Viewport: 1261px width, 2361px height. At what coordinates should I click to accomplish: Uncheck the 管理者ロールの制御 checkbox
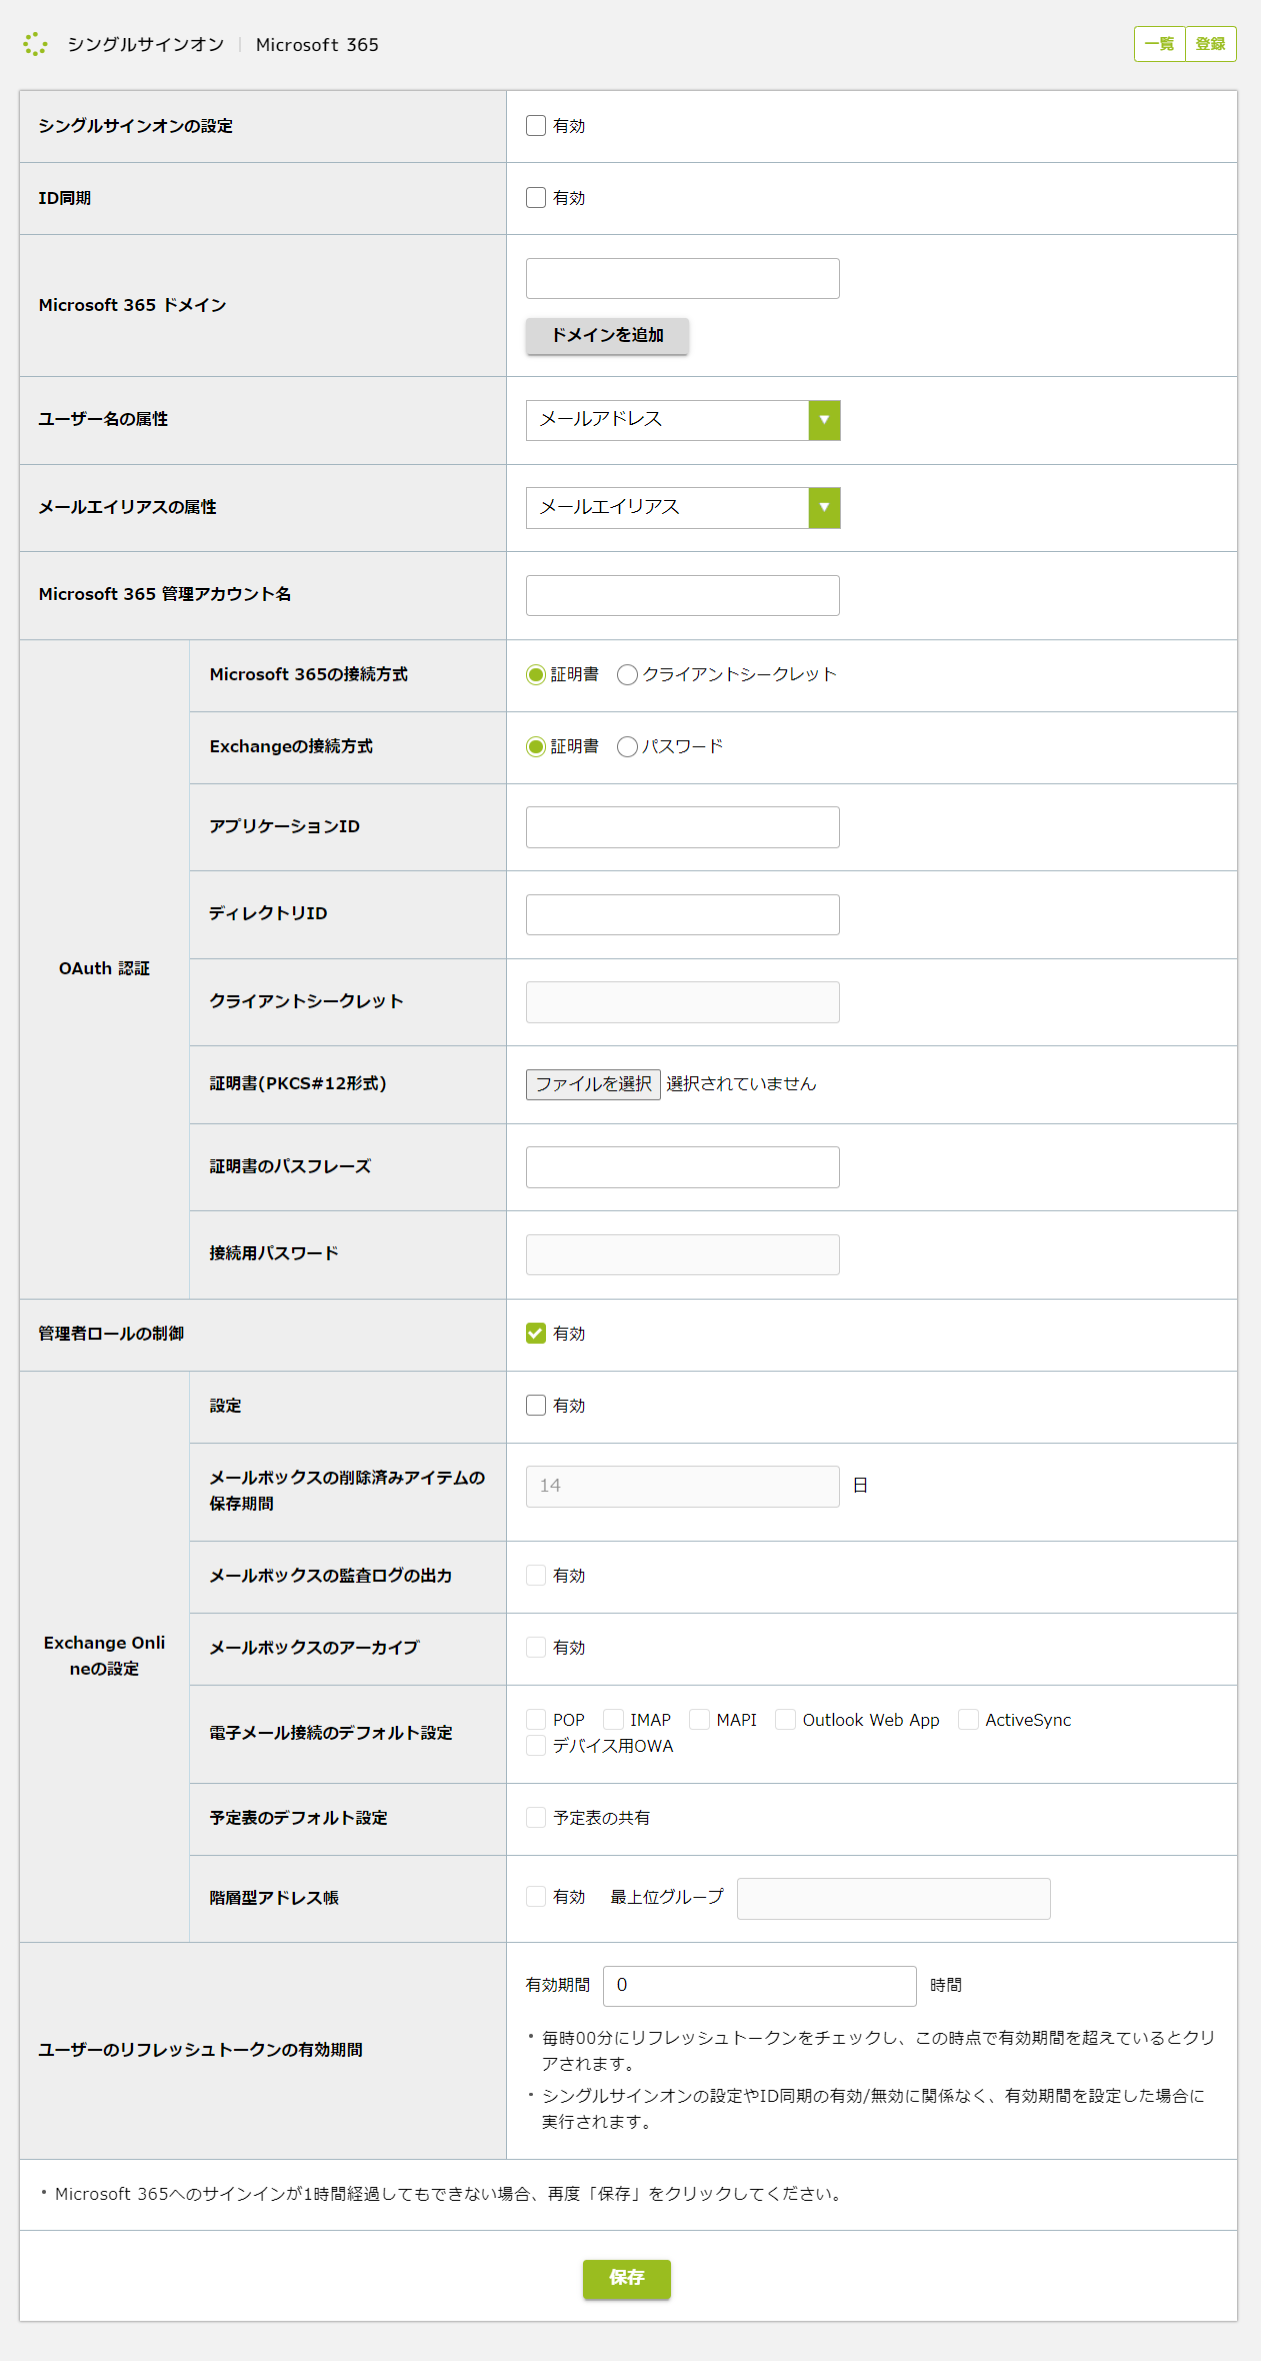536,1333
